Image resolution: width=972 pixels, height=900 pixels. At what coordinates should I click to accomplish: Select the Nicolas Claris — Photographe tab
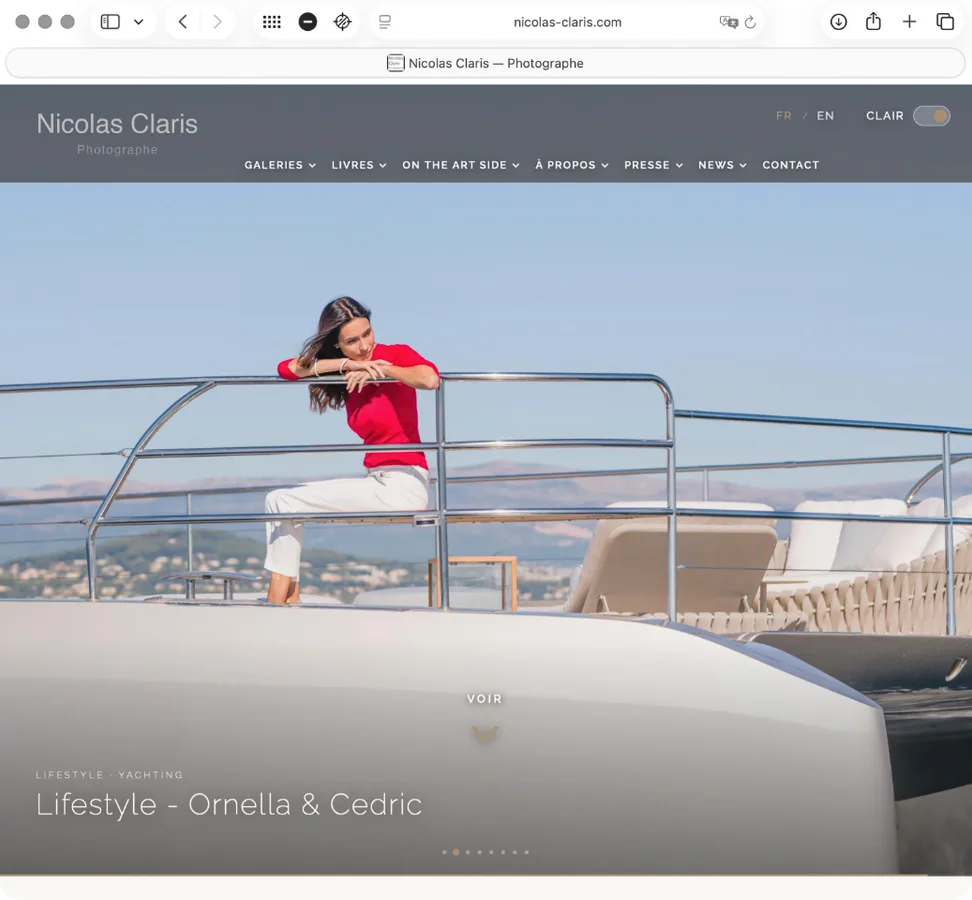485,63
